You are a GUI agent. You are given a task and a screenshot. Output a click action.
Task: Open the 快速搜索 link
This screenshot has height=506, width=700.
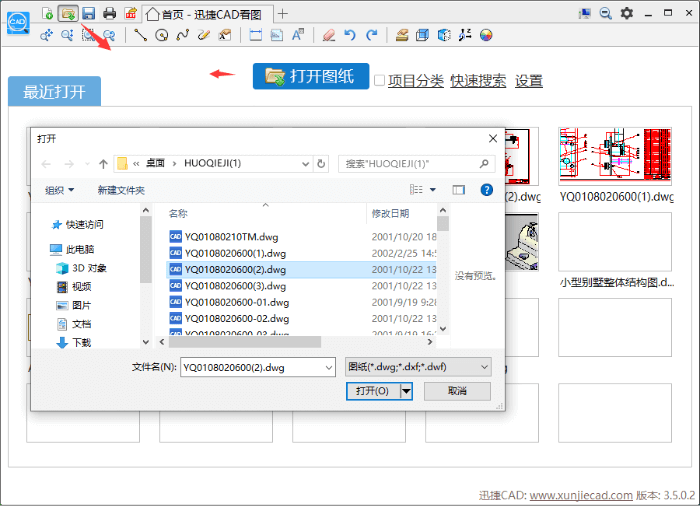[x=478, y=81]
